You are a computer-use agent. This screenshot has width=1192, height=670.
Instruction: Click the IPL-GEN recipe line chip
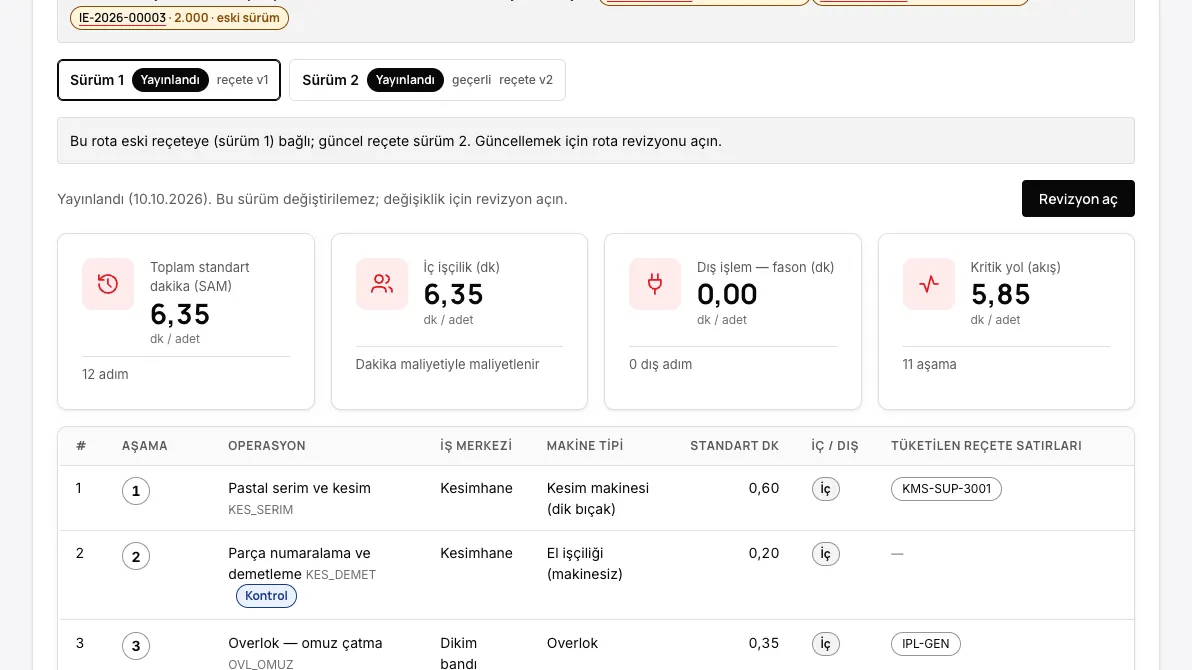coord(925,643)
